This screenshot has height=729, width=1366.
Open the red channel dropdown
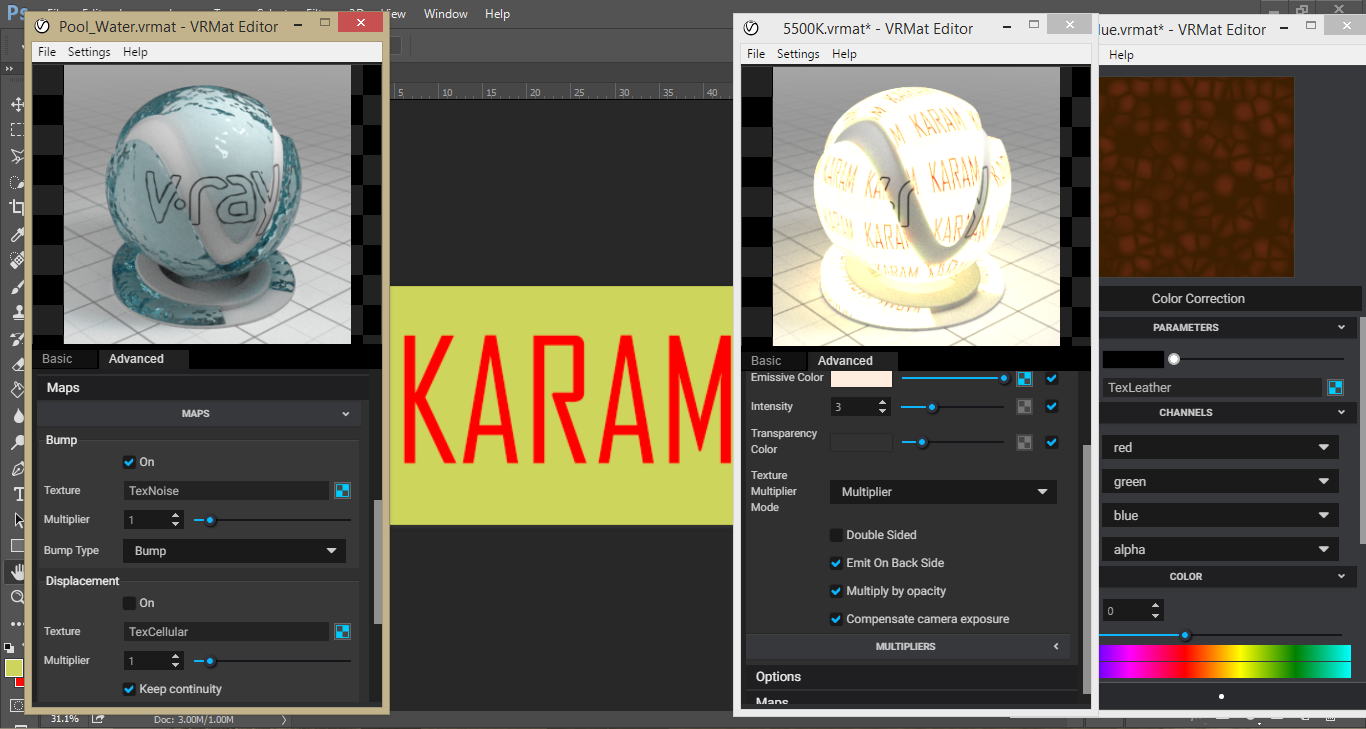pyautogui.click(x=1220, y=448)
